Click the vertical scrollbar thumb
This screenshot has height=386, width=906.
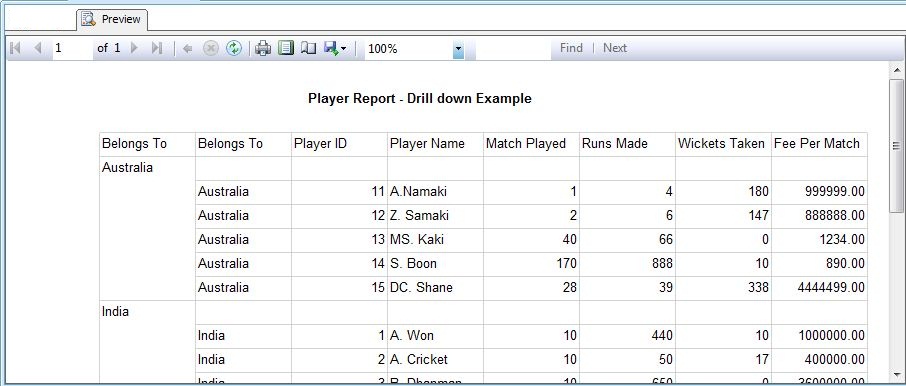tap(897, 146)
